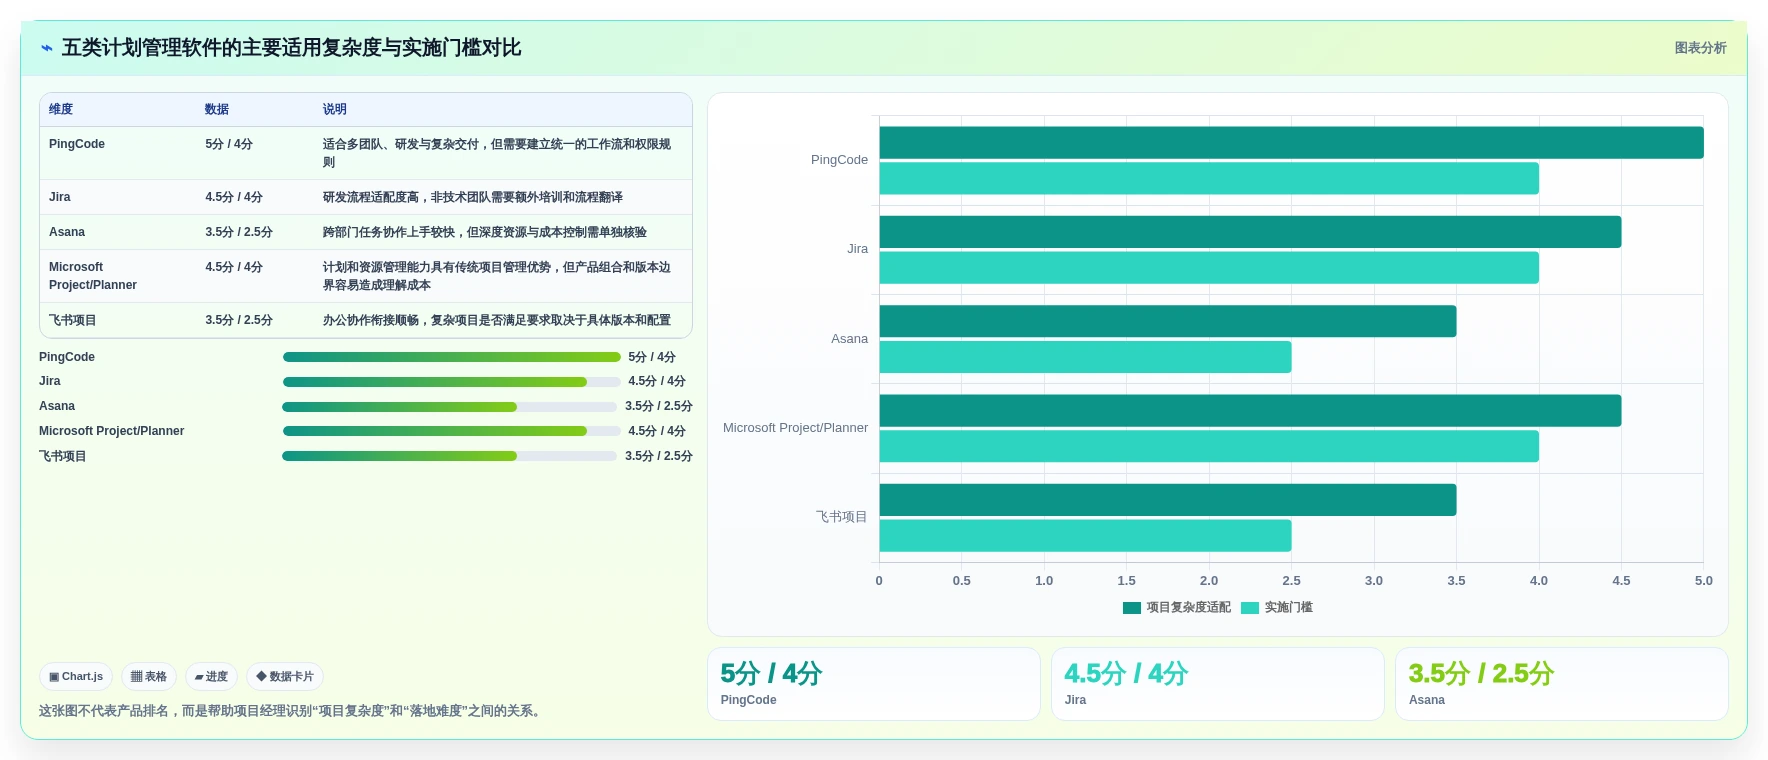Click the Asana chart axis label

pyautogui.click(x=849, y=339)
